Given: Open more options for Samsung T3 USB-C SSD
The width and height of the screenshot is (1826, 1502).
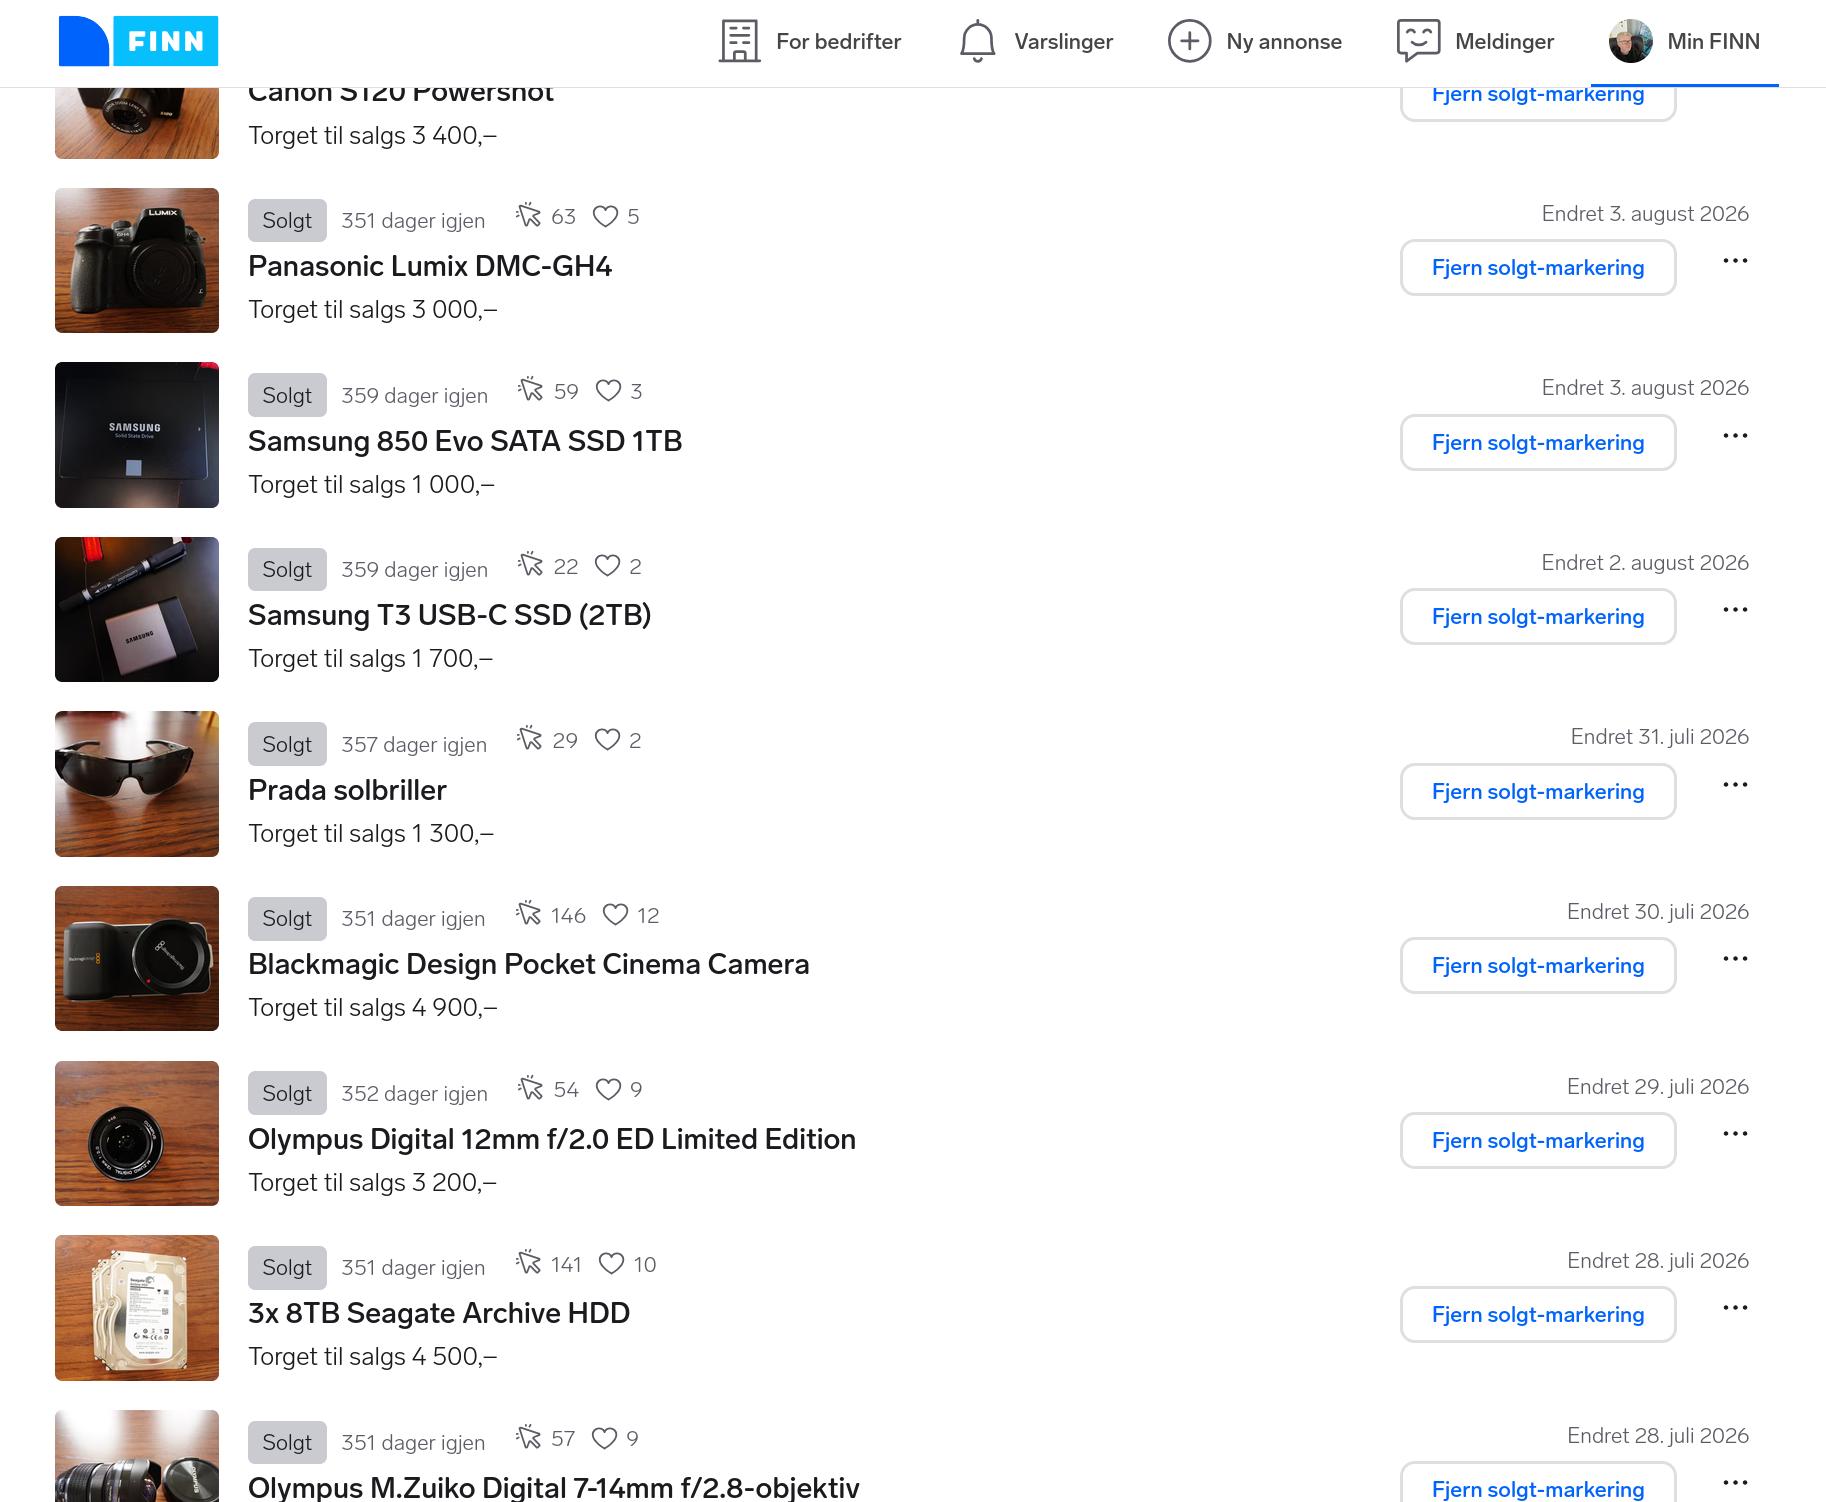Looking at the screenshot, I should 1735,610.
